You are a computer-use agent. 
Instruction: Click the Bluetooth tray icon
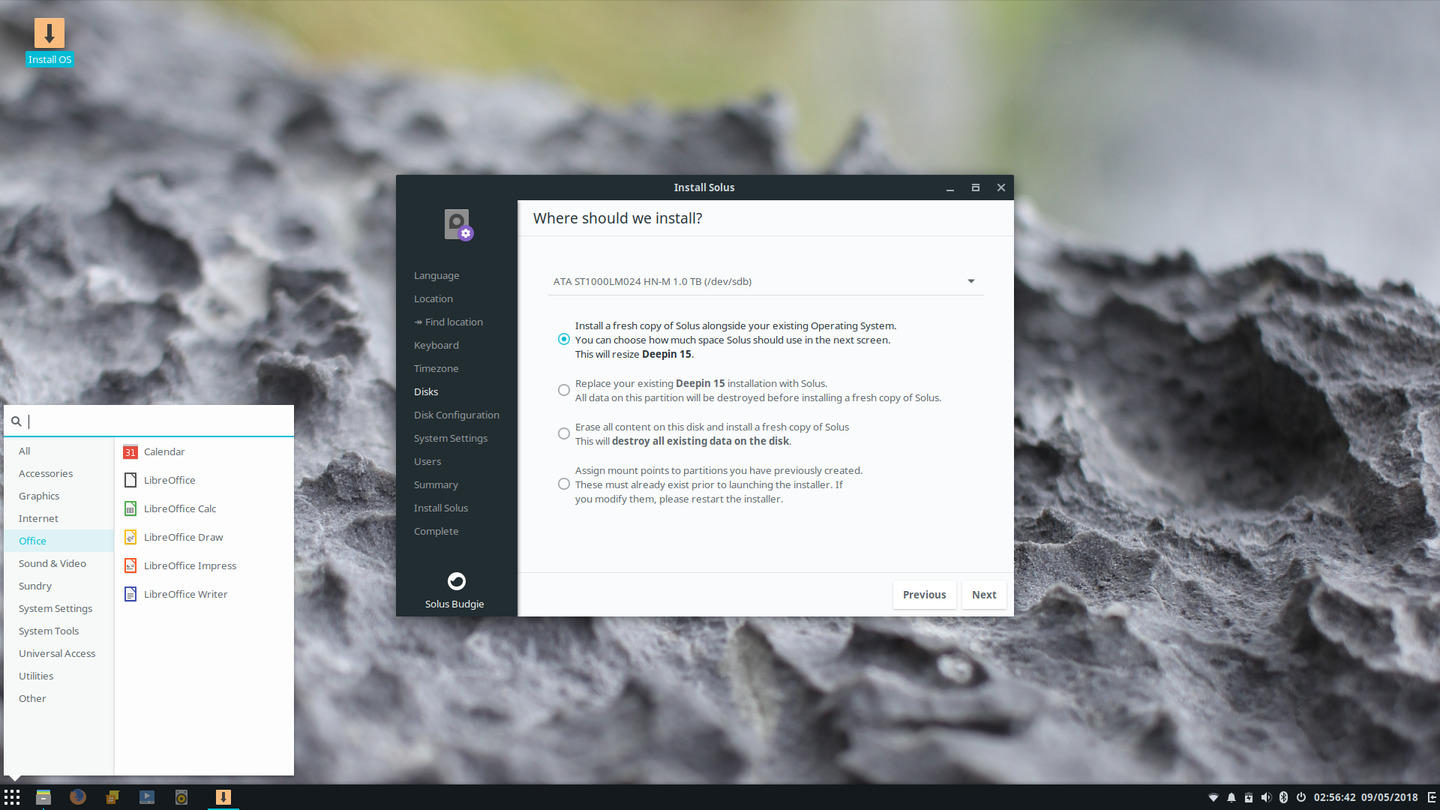(1283, 797)
